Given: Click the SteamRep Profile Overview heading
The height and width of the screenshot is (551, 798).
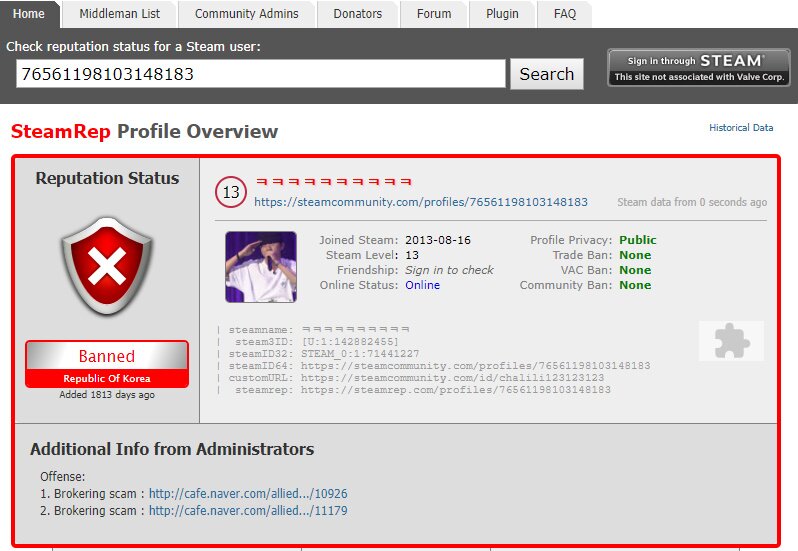Looking at the screenshot, I should [145, 131].
